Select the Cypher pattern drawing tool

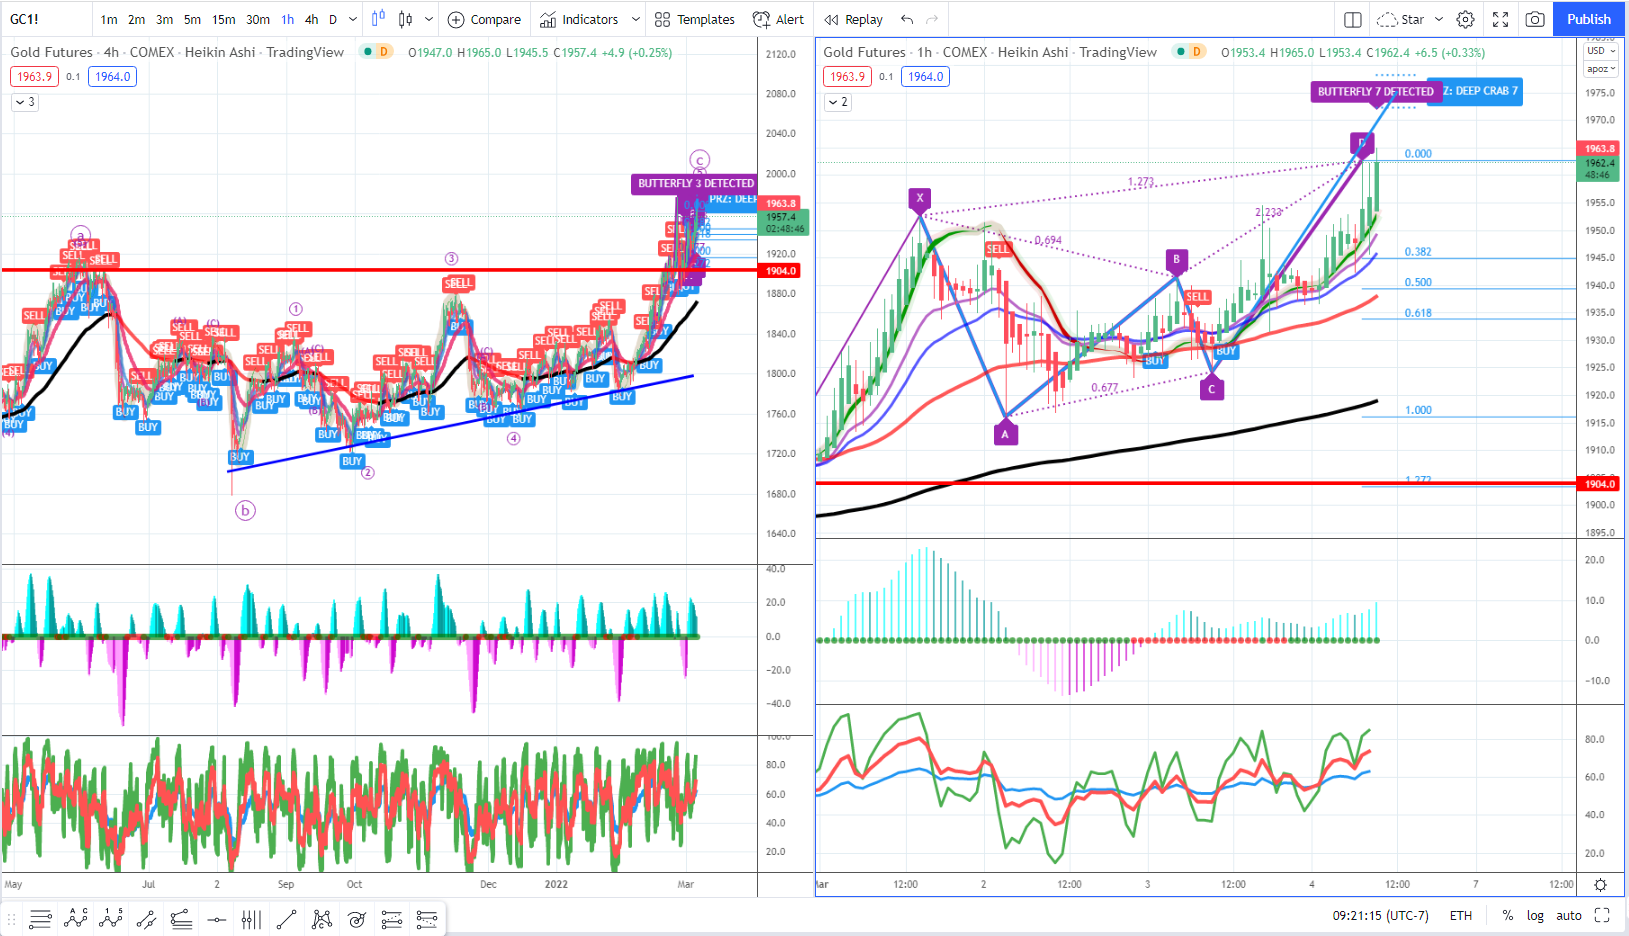(322, 919)
